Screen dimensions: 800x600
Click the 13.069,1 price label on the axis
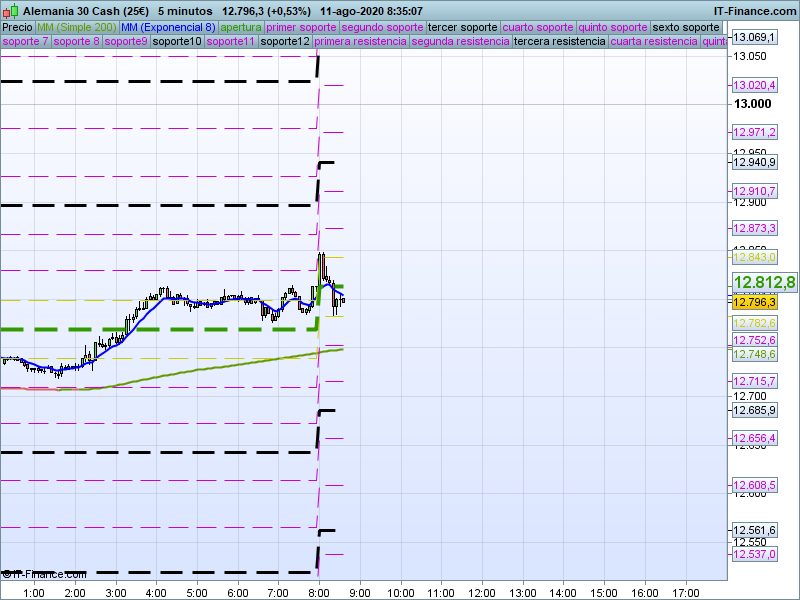tap(755, 37)
